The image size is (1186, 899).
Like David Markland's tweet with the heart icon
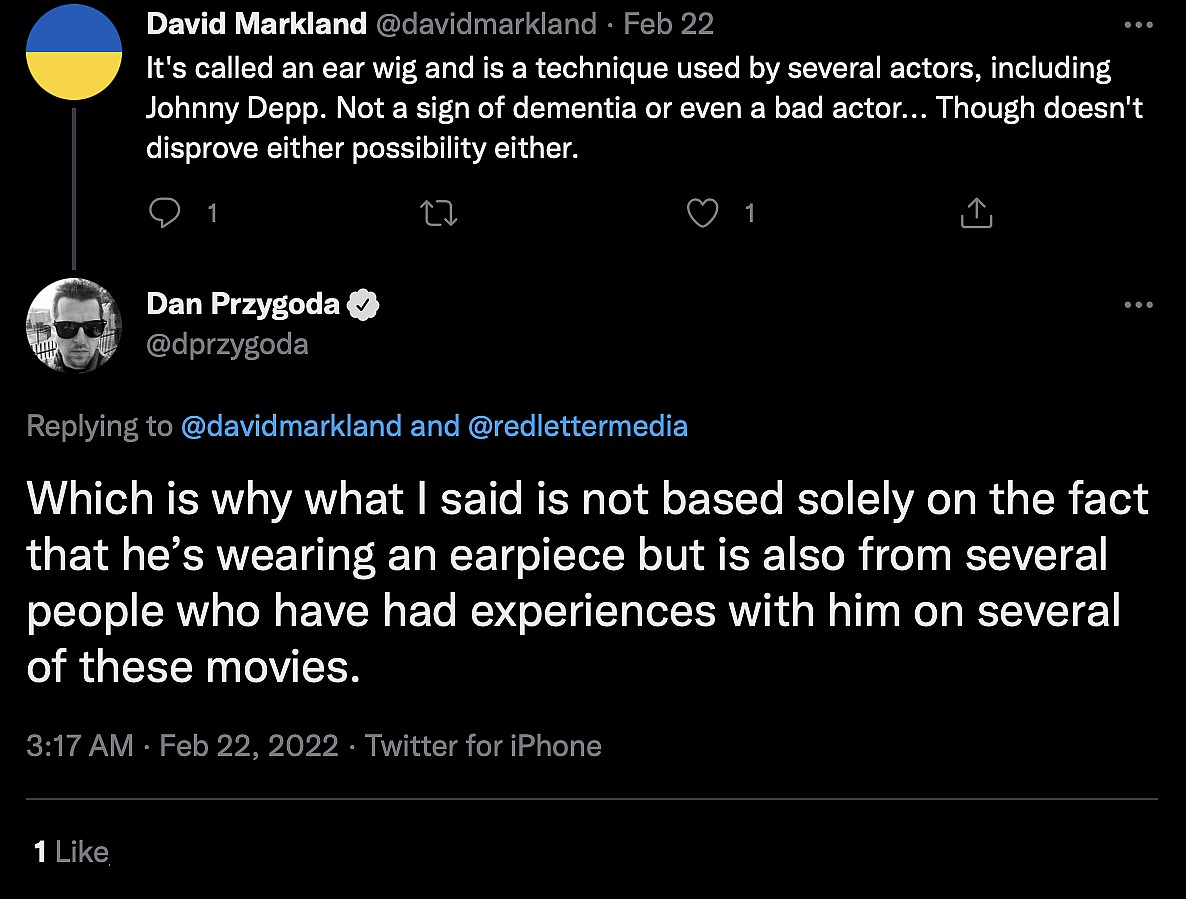pos(704,213)
